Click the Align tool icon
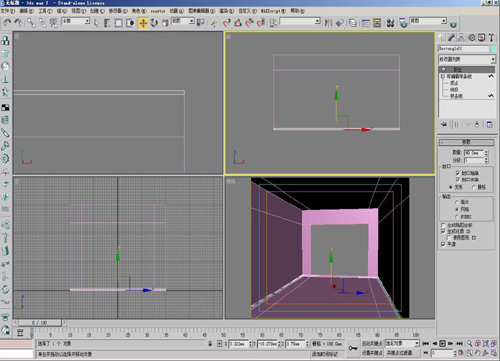 [x=340, y=23]
